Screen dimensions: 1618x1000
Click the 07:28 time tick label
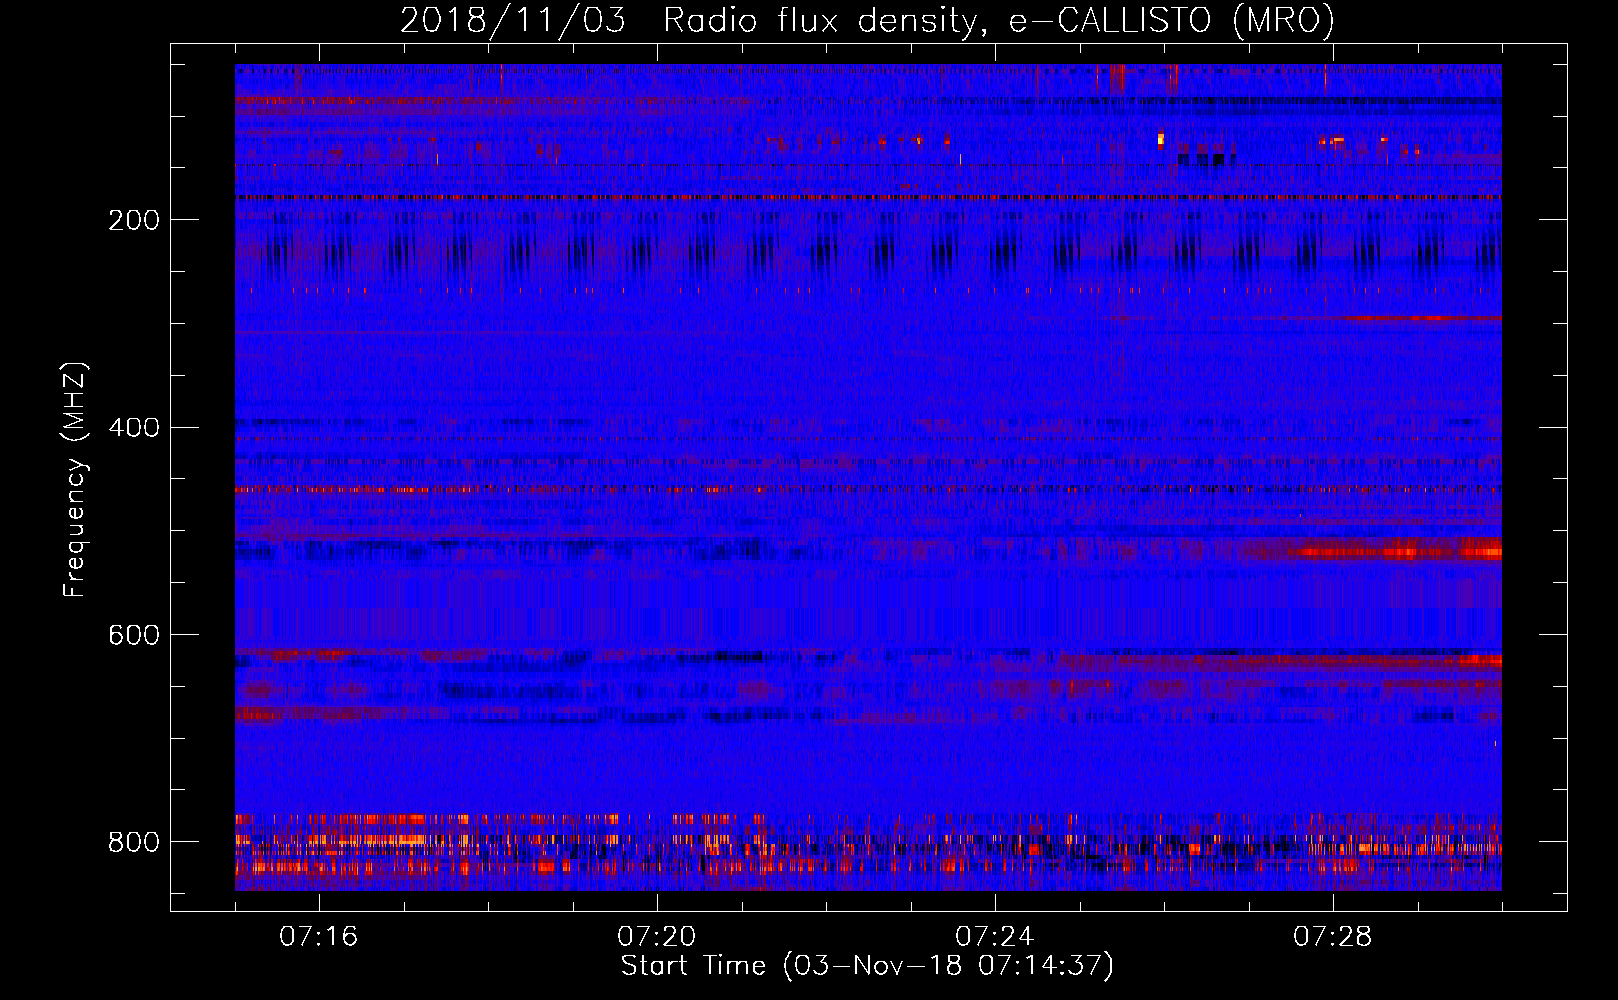click(1333, 936)
